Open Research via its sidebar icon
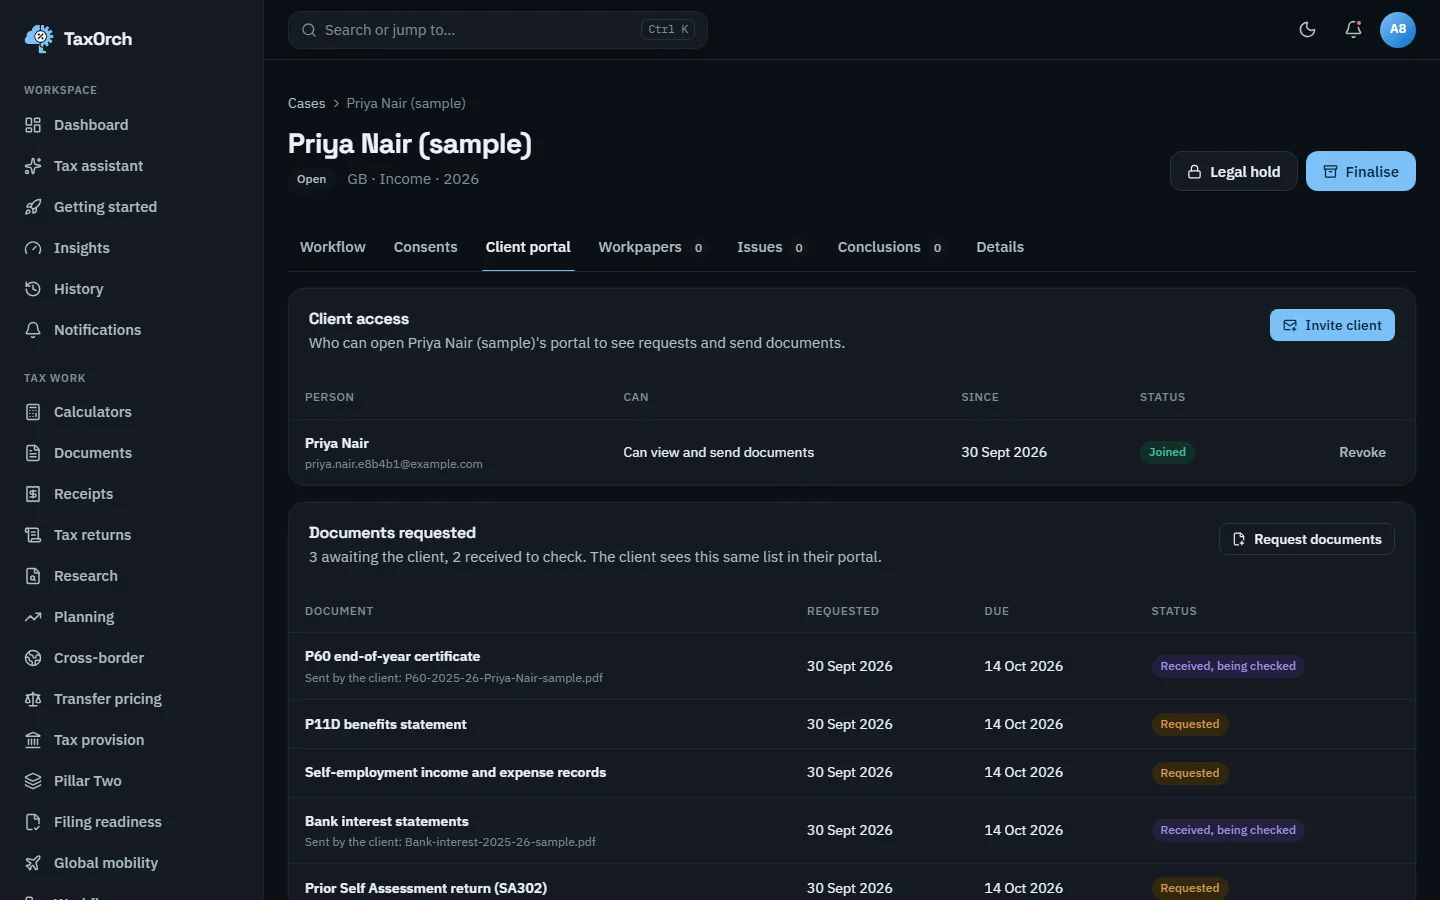Screen dimensions: 1440x900 coord(33,576)
